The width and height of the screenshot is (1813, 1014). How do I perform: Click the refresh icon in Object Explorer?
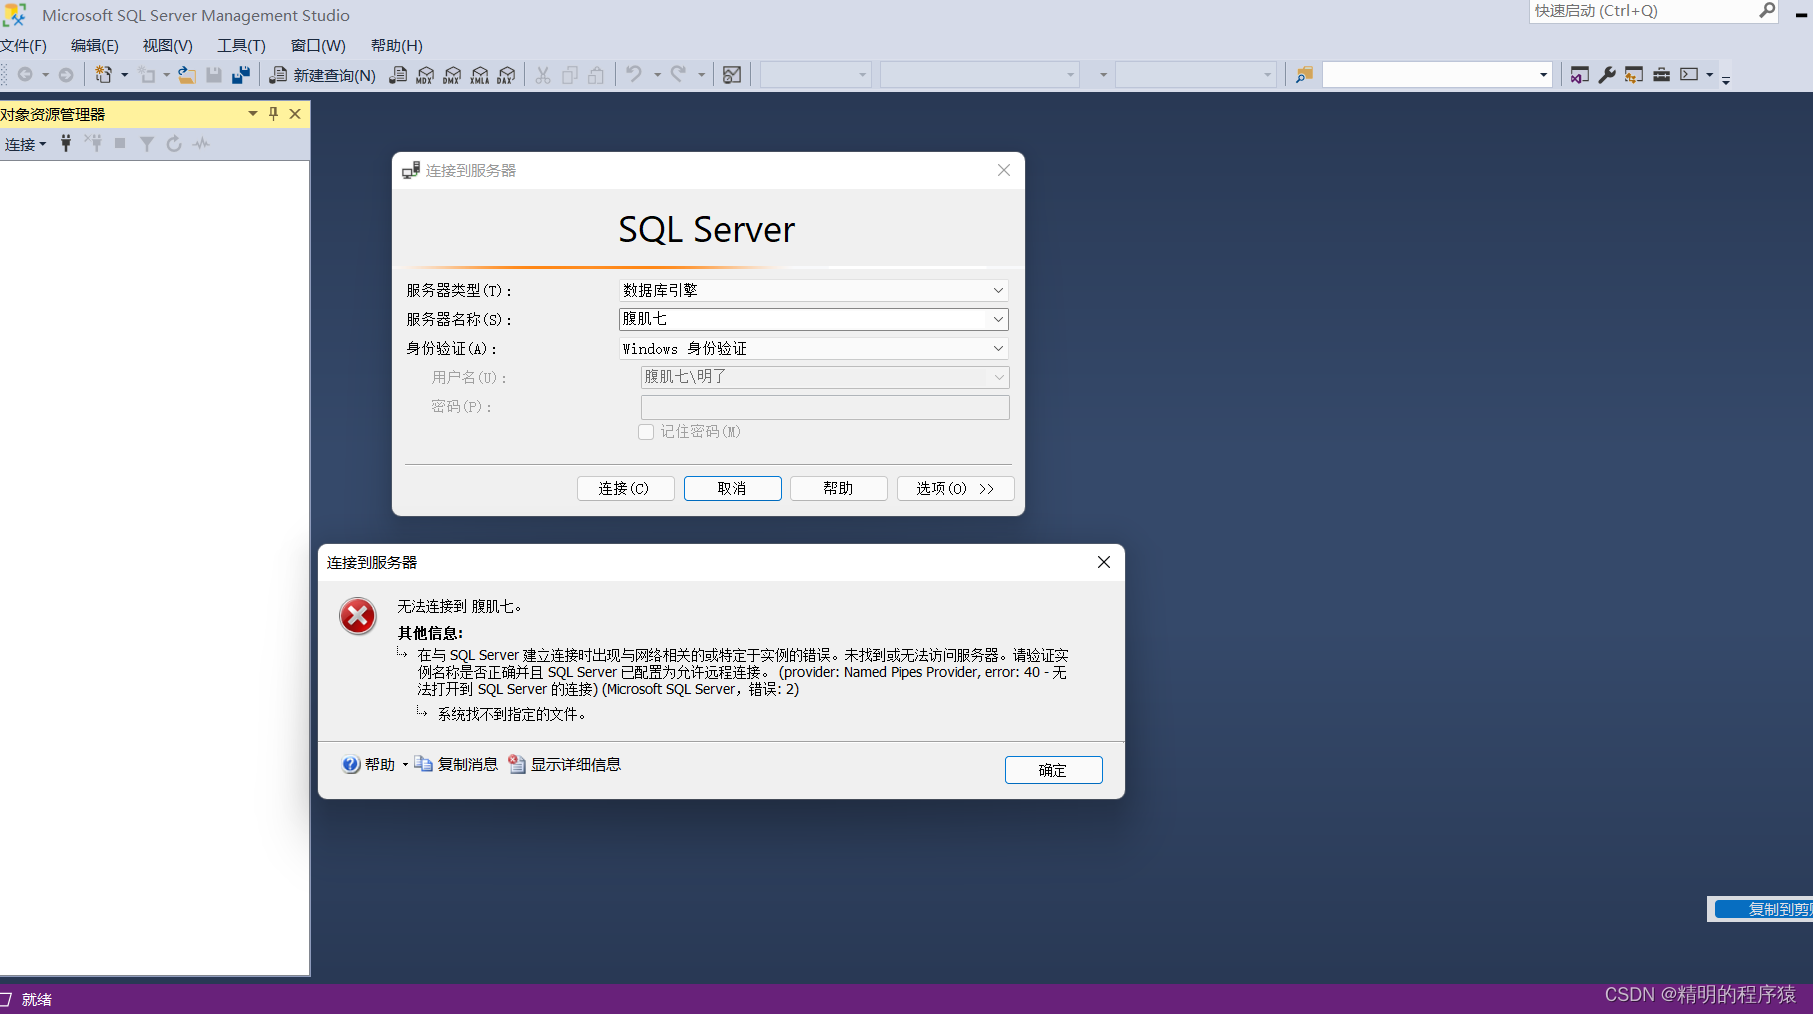(174, 144)
